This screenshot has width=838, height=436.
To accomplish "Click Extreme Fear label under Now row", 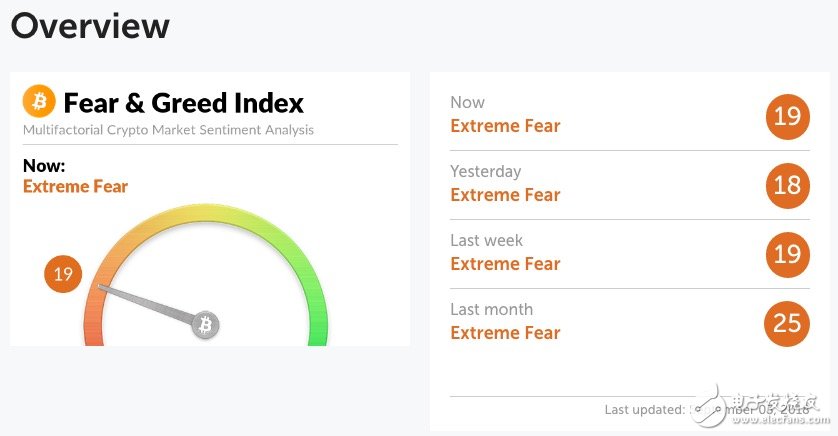I will [505, 126].
